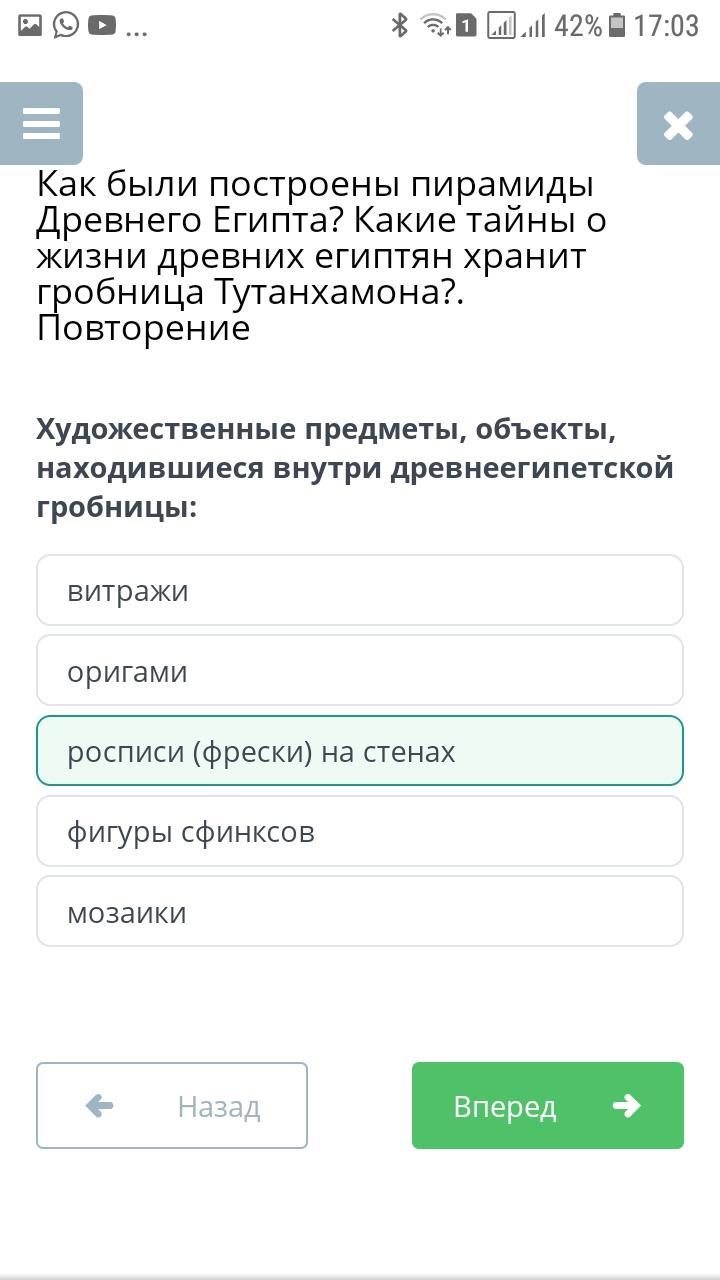Tap the gallery icon in status bar

click(x=30, y=25)
